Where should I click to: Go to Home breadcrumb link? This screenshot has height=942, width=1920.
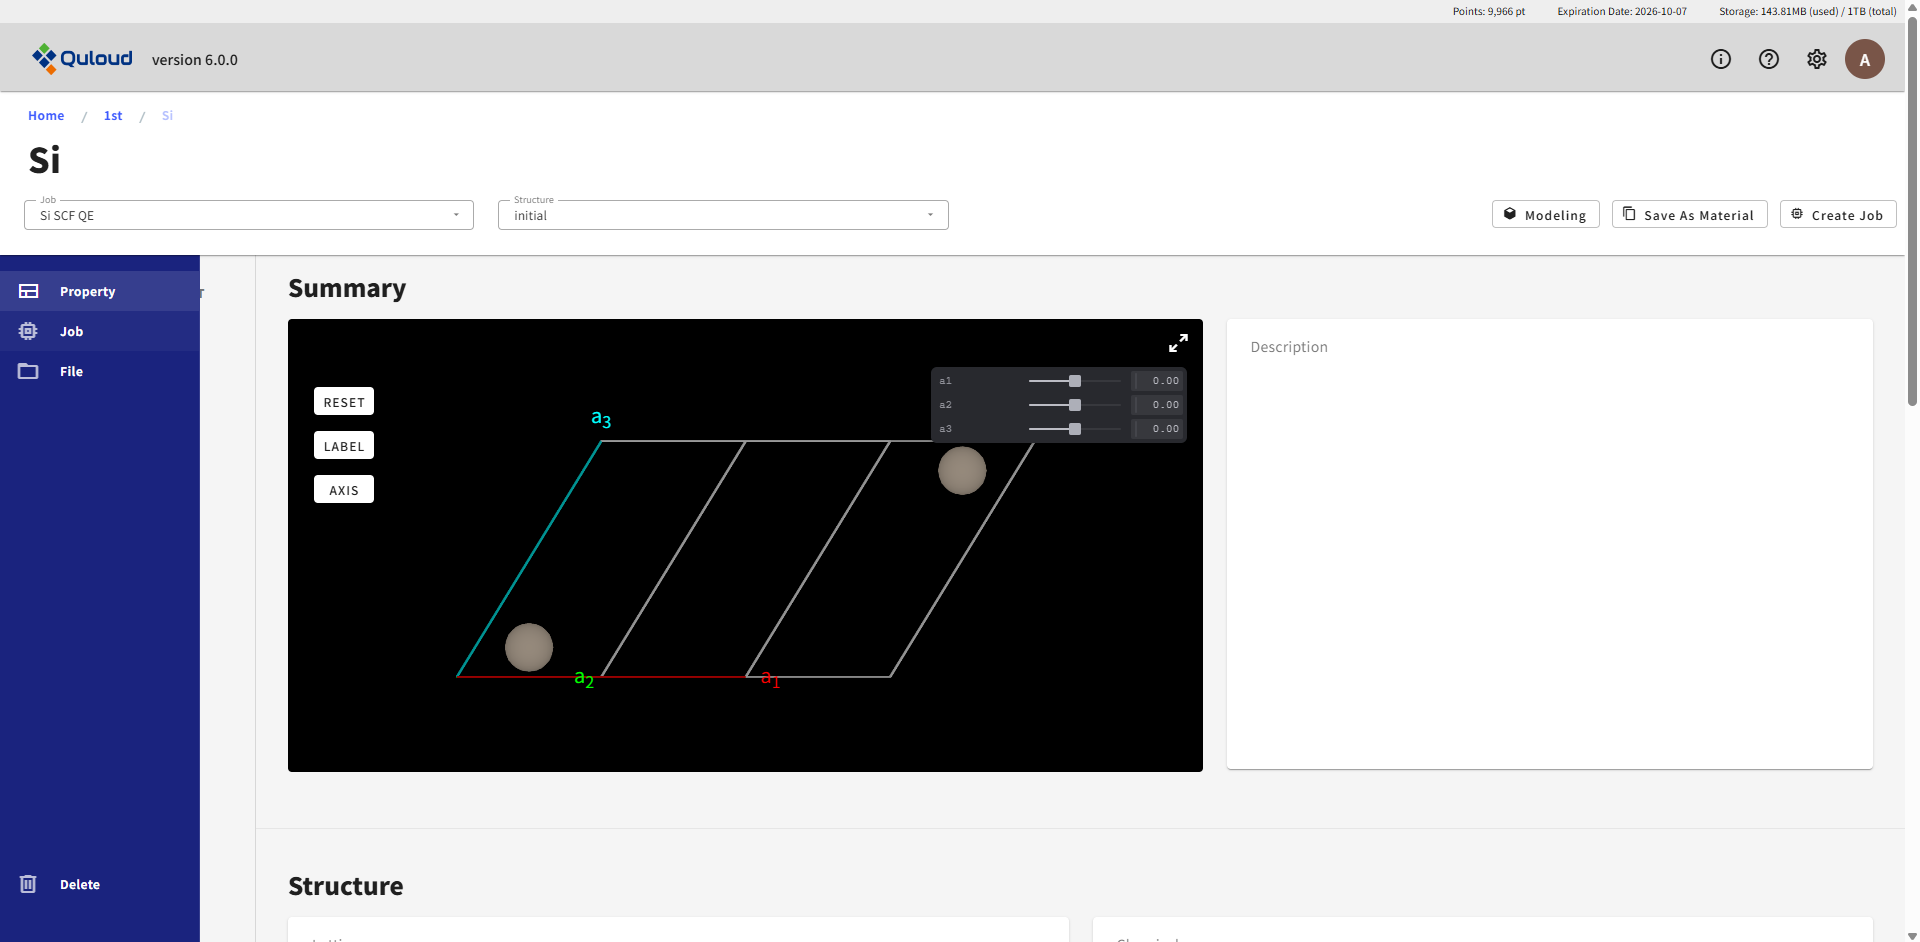(x=46, y=116)
